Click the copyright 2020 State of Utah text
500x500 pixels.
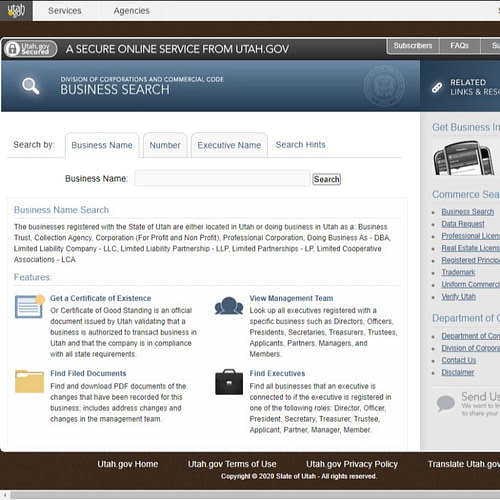299,476
